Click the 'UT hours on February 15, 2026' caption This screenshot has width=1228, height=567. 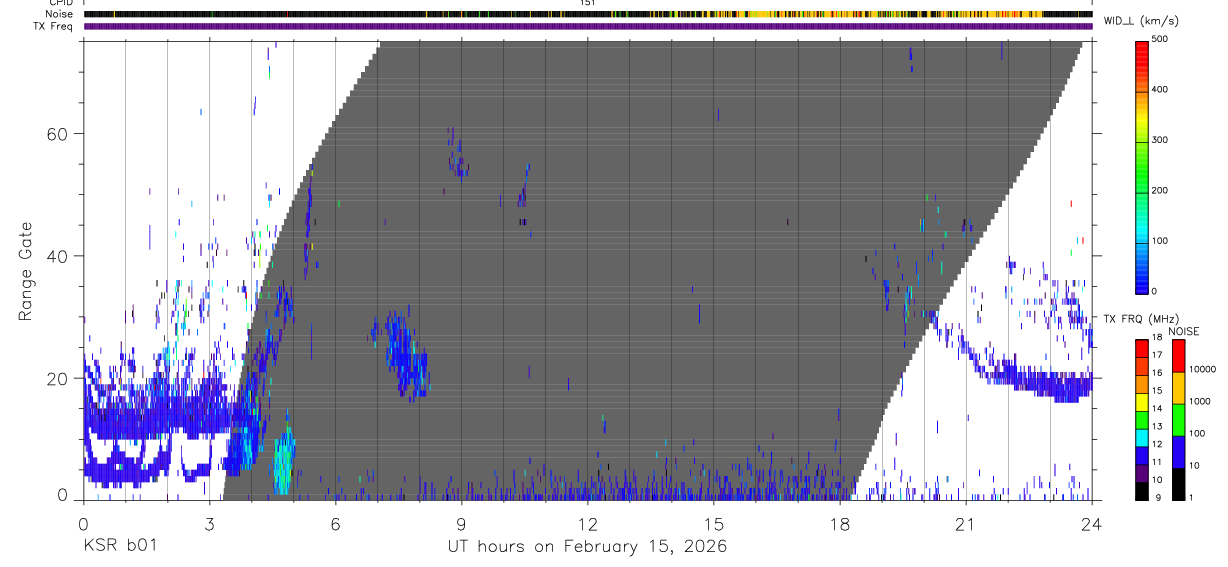[x=587, y=547]
